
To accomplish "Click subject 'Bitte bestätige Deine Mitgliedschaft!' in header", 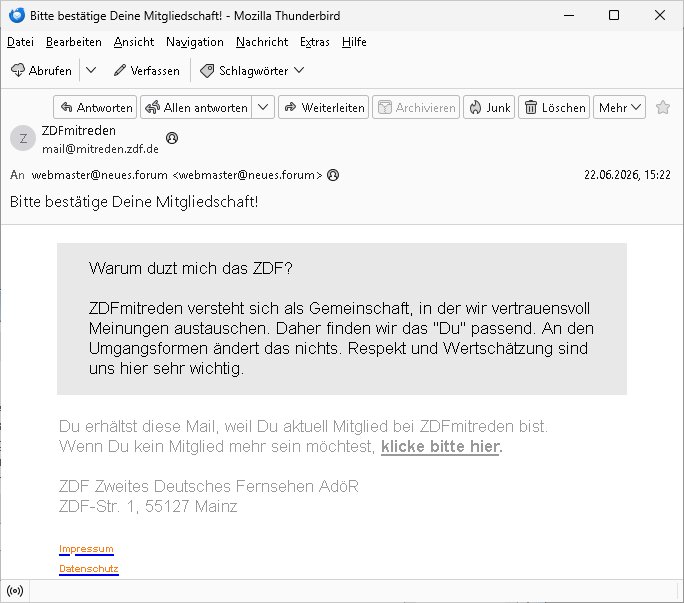I will [x=134, y=202].
